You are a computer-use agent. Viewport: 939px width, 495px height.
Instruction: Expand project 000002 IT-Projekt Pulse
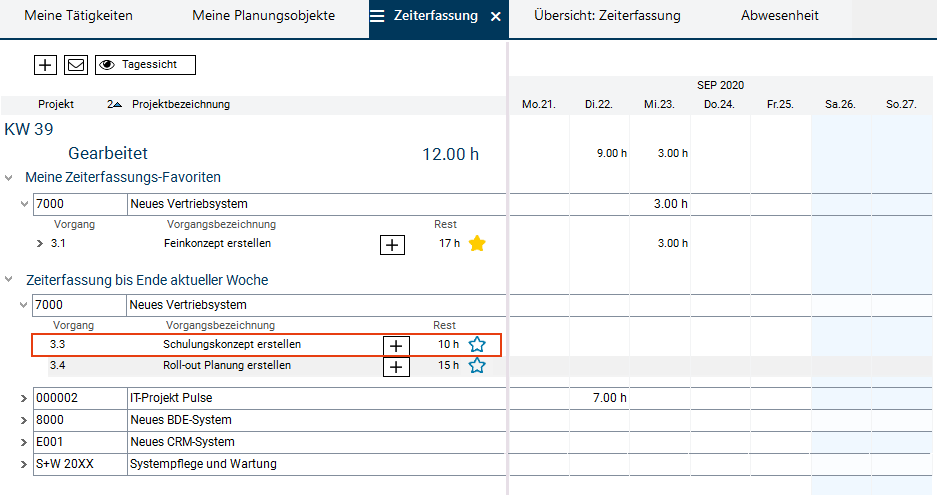click(23, 398)
